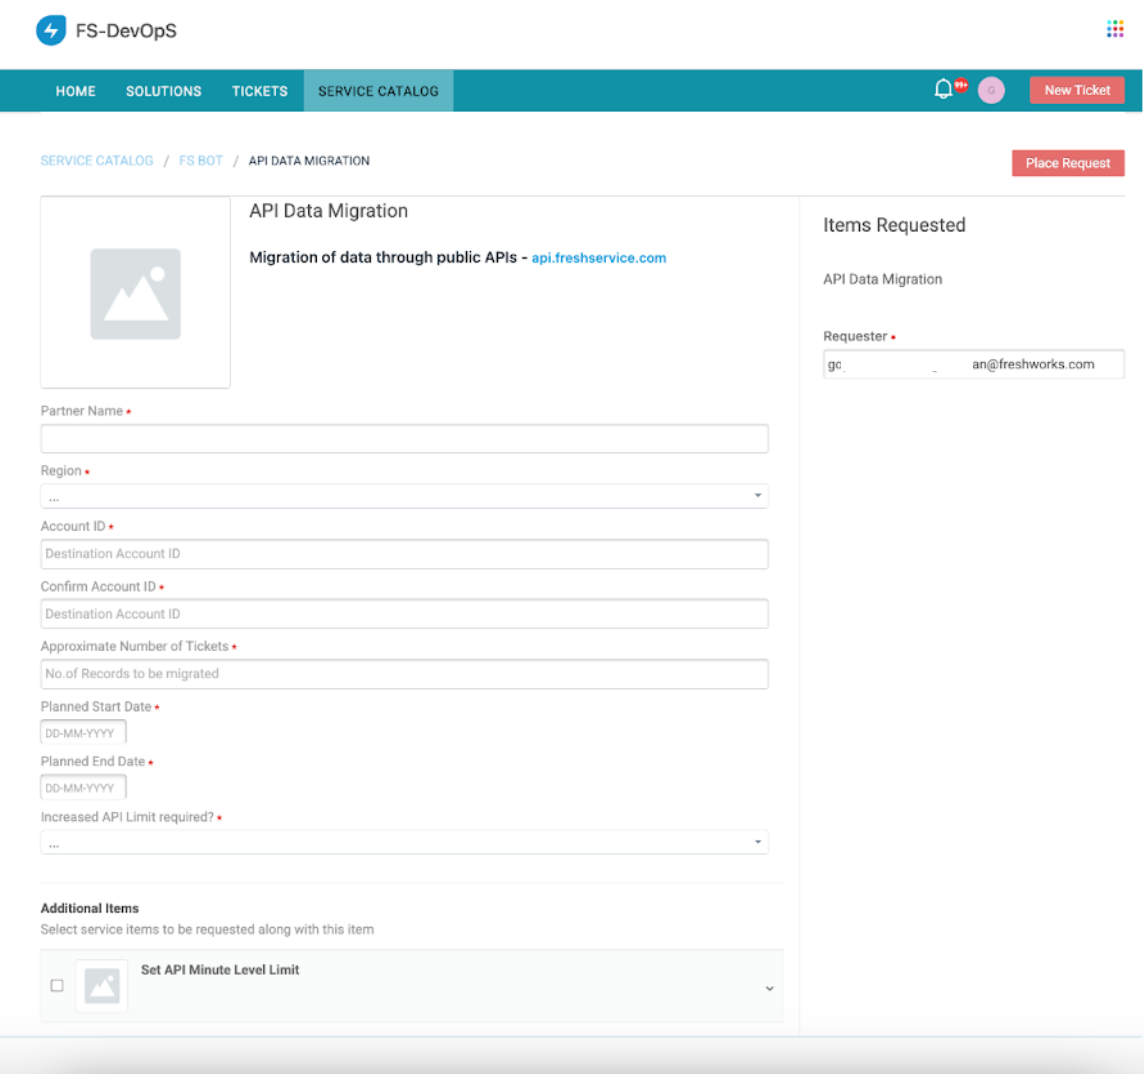Click the Planned Start Date field

pos(83,732)
